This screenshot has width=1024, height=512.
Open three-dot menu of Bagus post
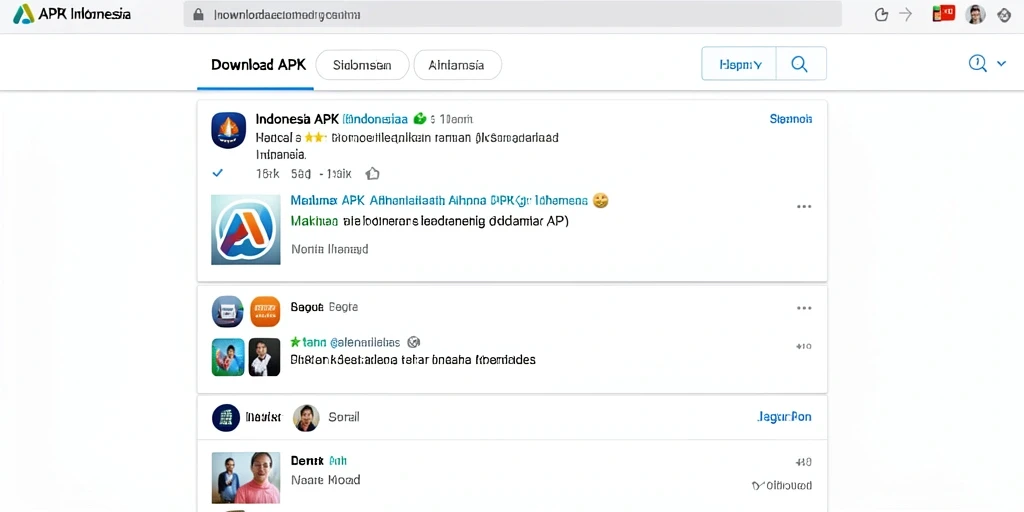tap(804, 308)
